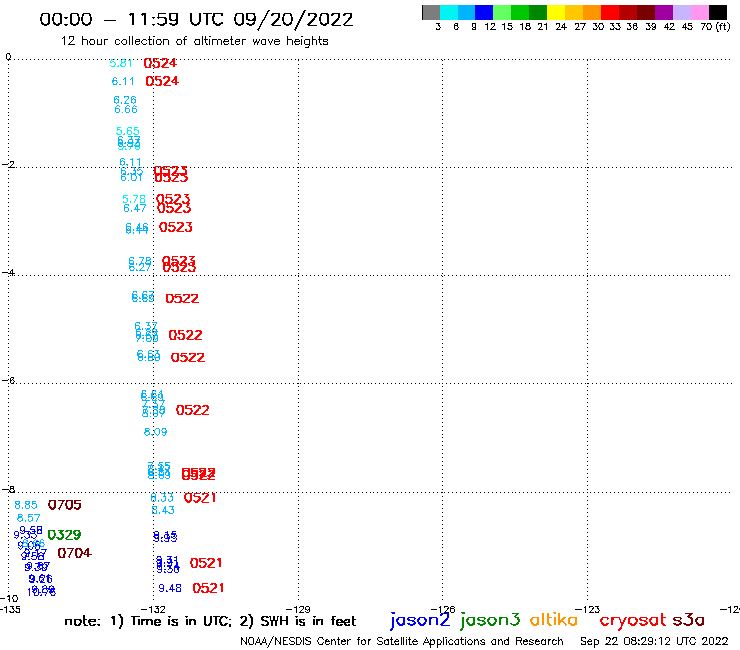Click the 'cryosat' satellite legend label
The image size is (740, 650).
click(633, 621)
